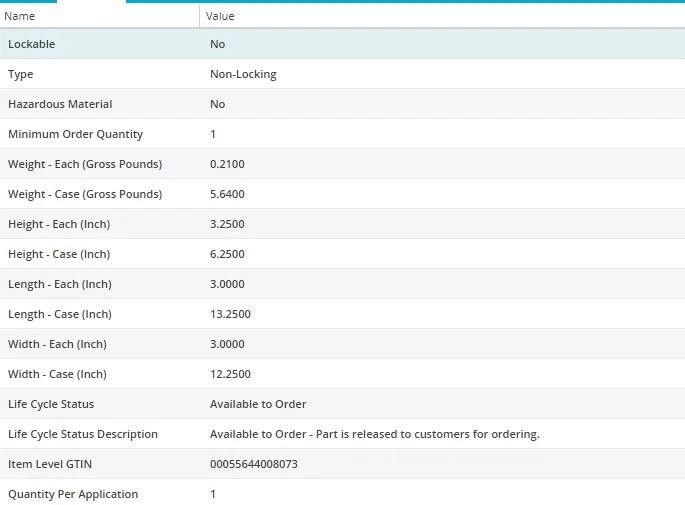Click the Value column header

click(220, 16)
